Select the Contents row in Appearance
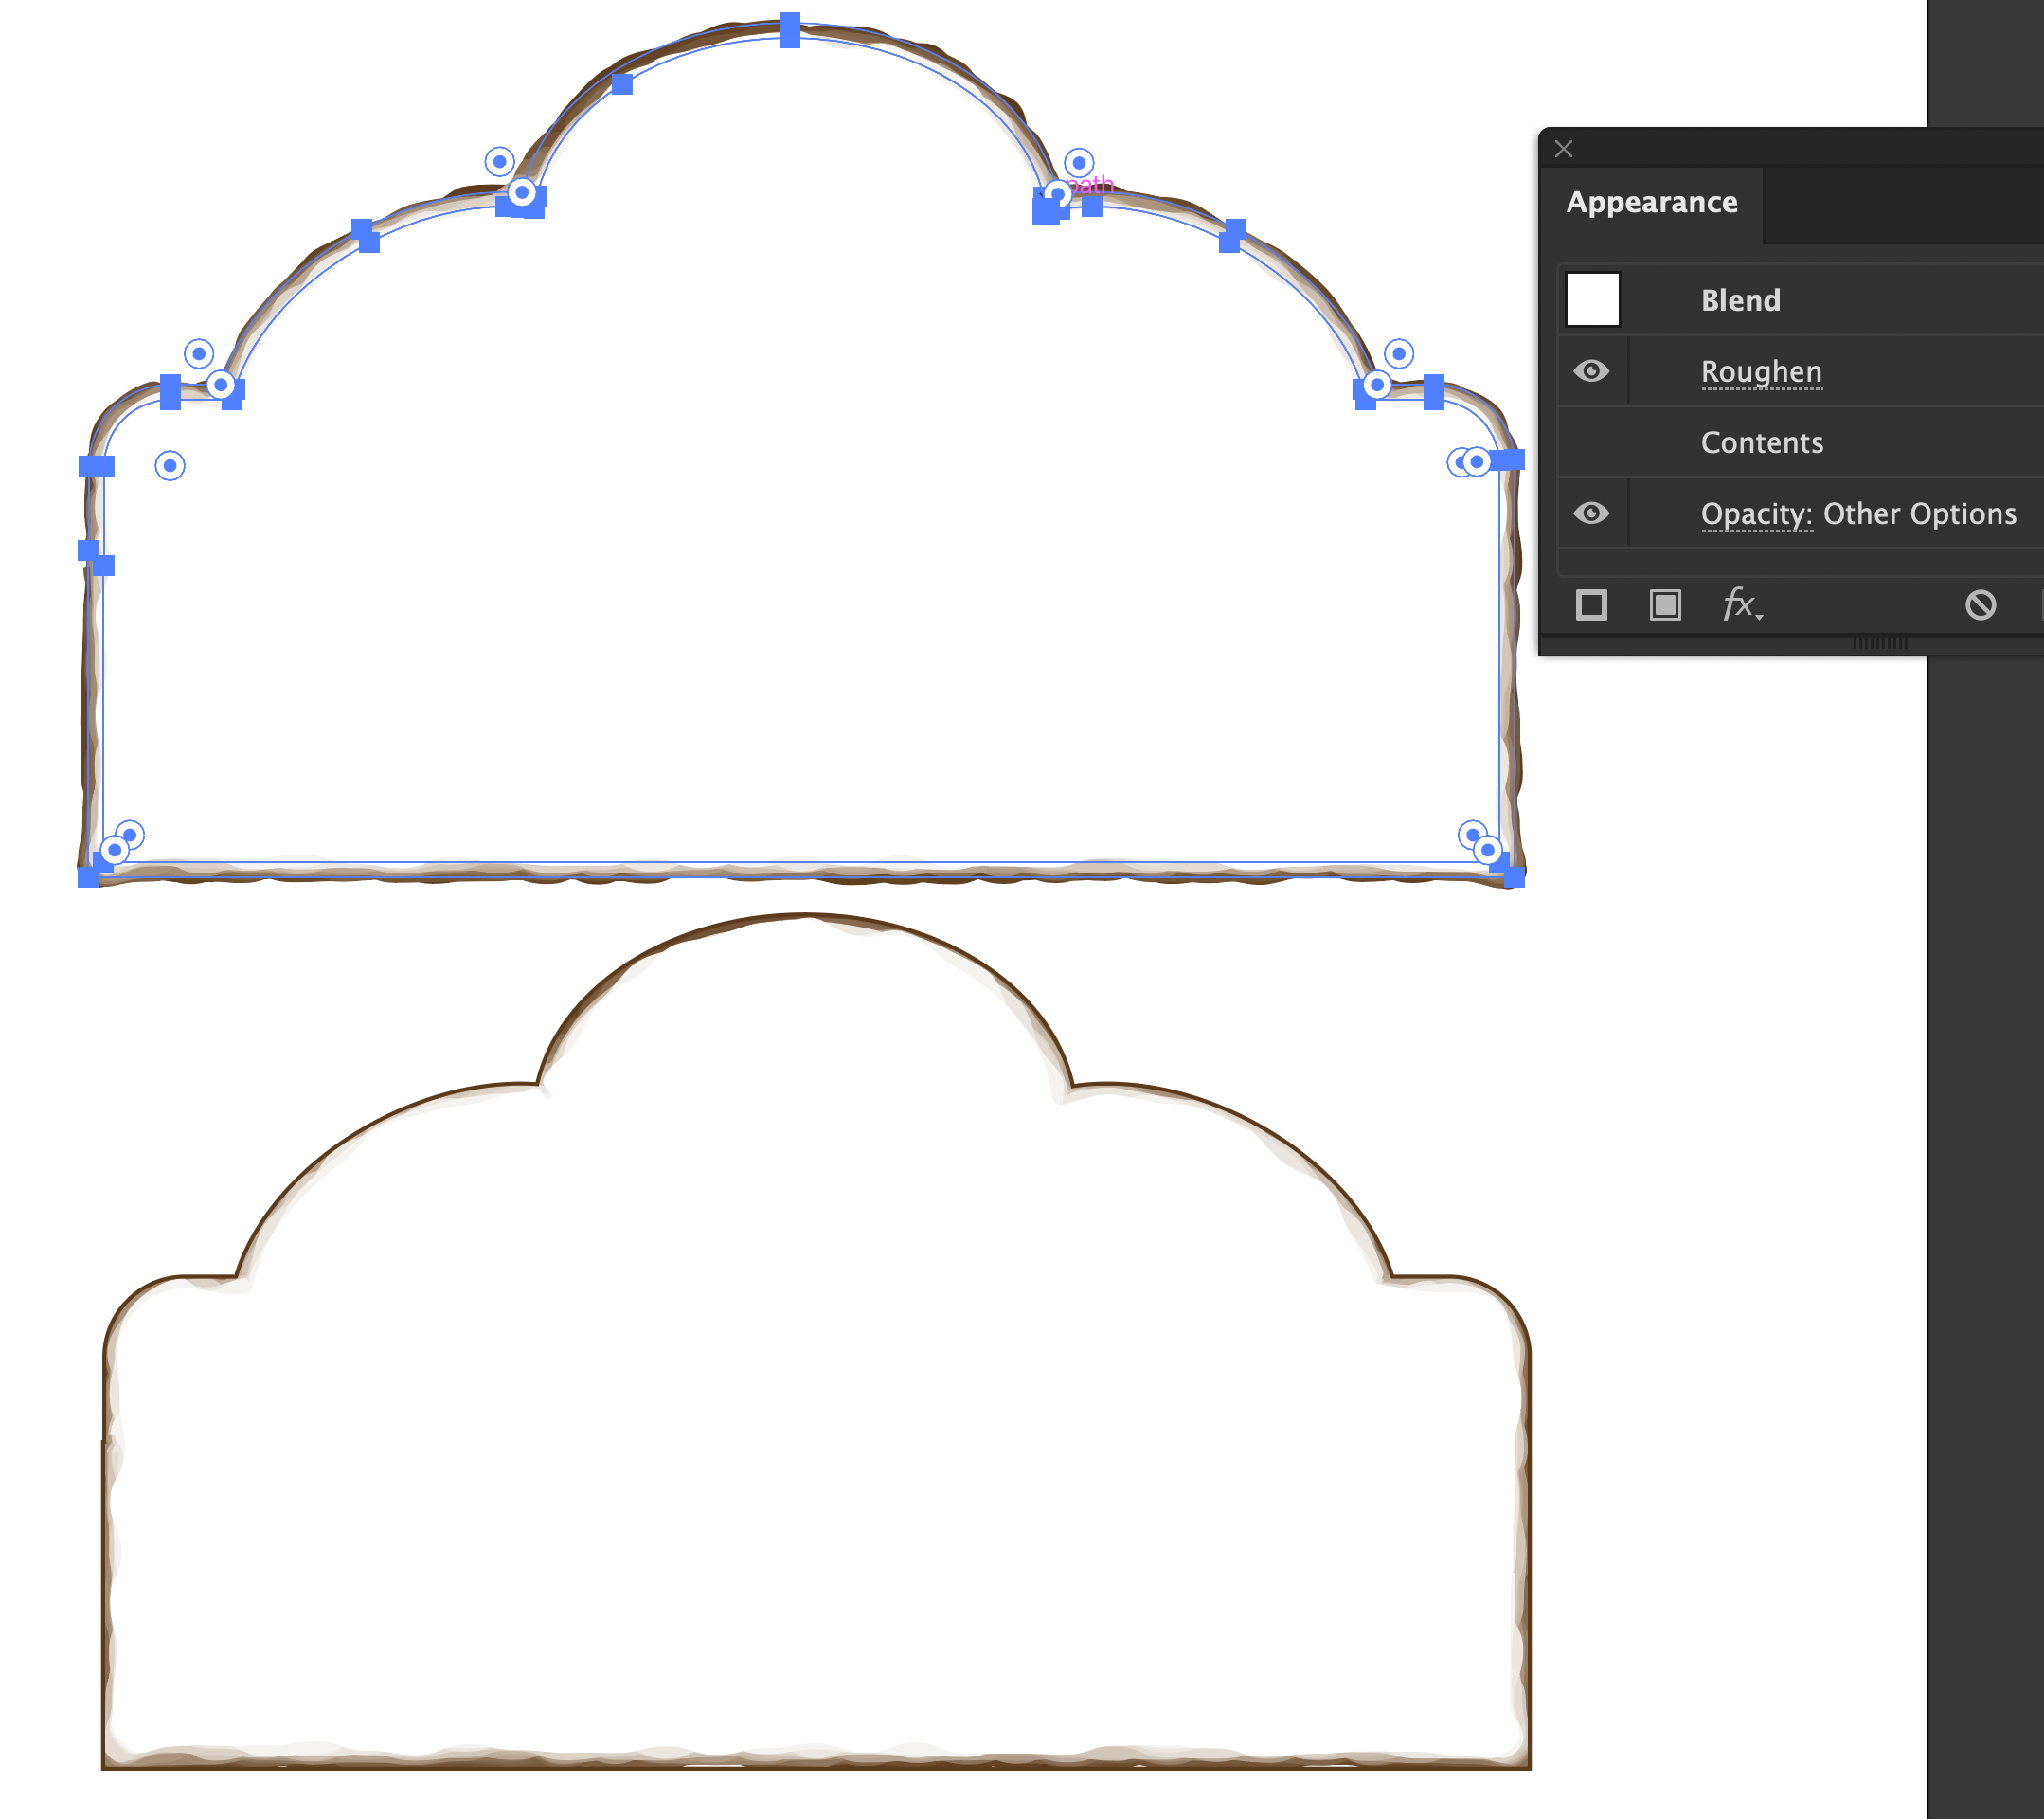The height and width of the screenshot is (1819, 2044). (x=1762, y=443)
